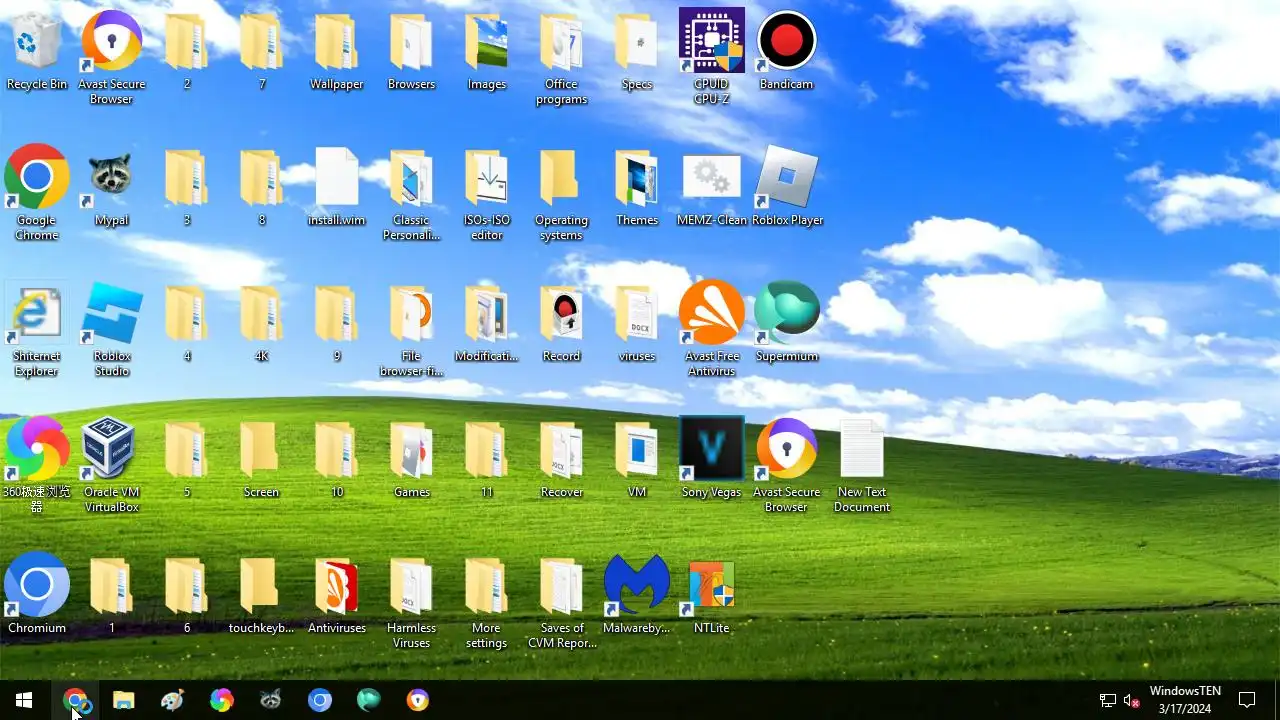1280x720 pixels.
Task: Open Paint from the taskbar
Action: [173, 700]
